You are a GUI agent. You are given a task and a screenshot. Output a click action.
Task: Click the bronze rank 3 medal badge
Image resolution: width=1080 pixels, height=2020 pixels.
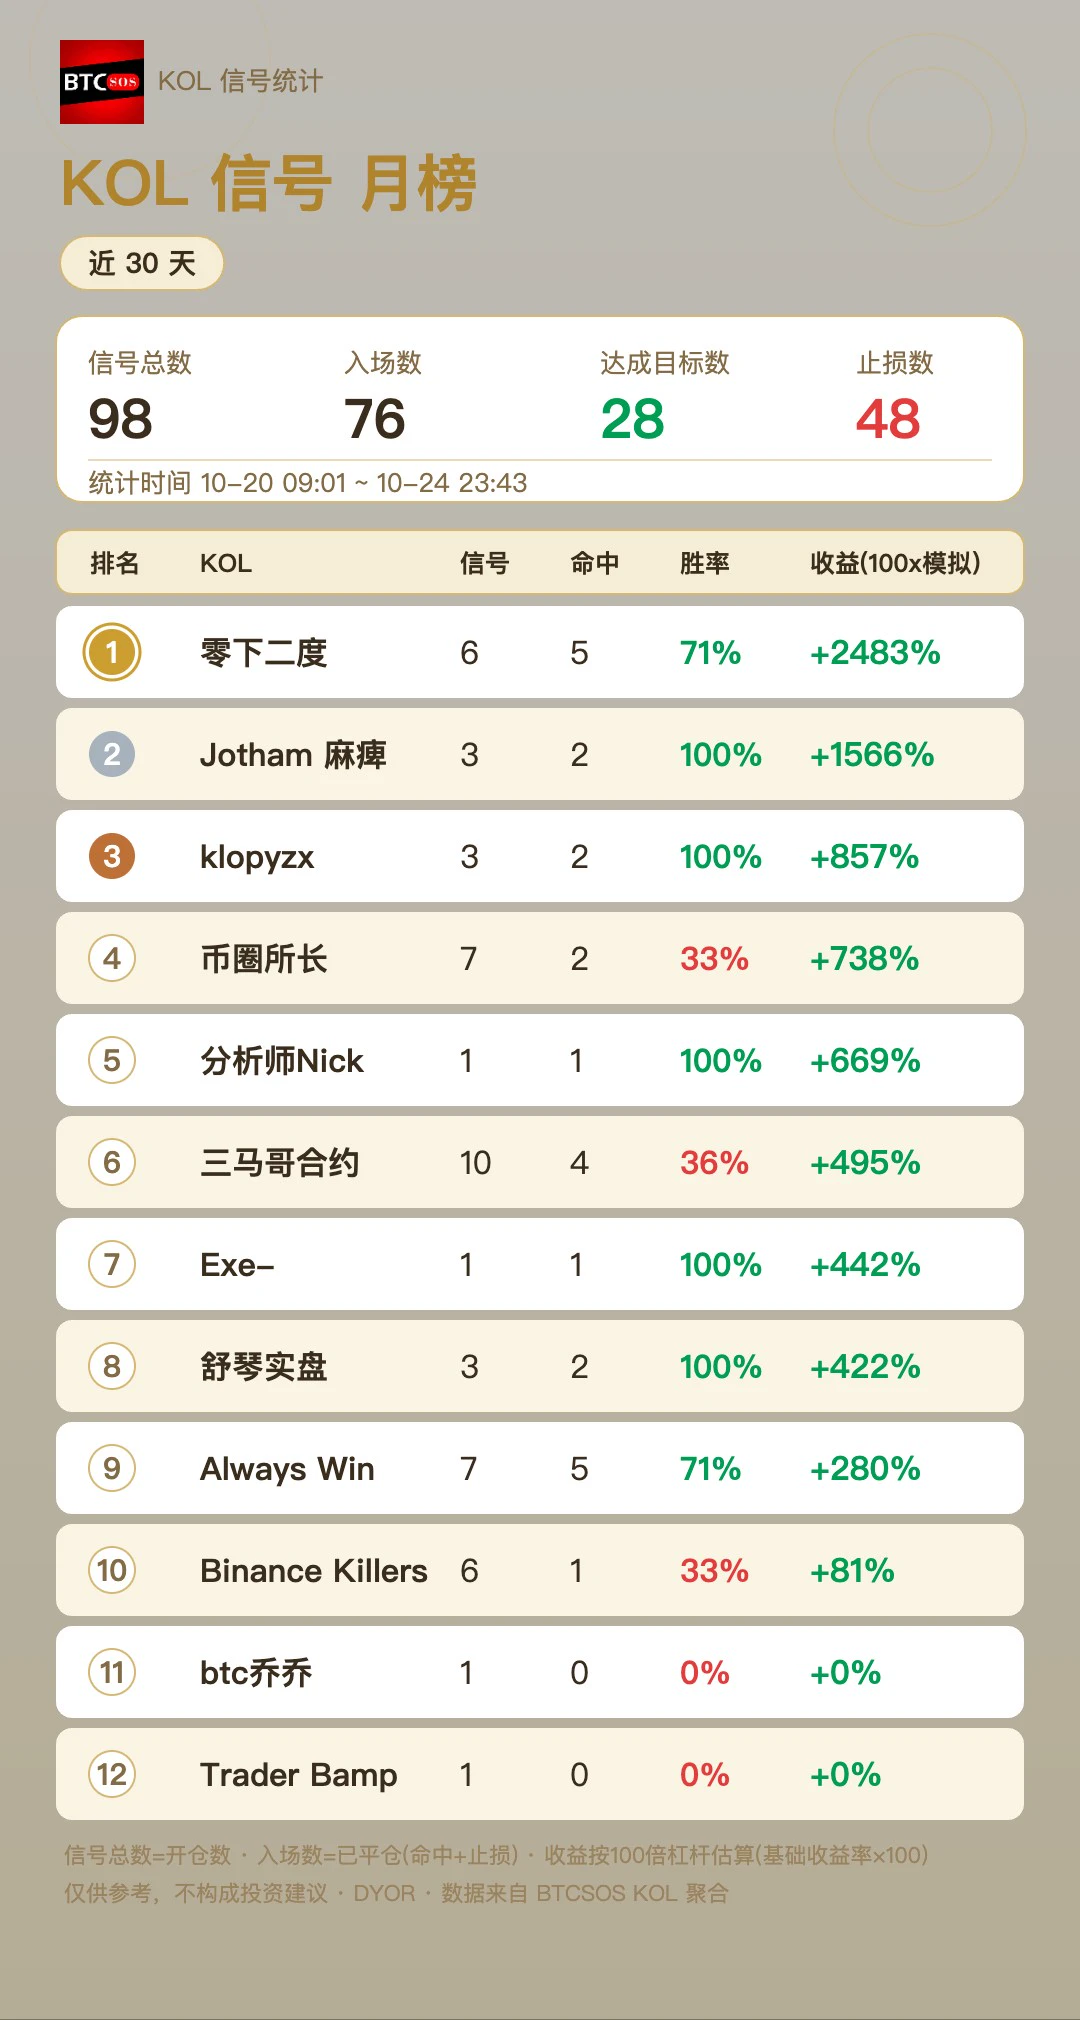pyautogui.click(x=112, y=856)
